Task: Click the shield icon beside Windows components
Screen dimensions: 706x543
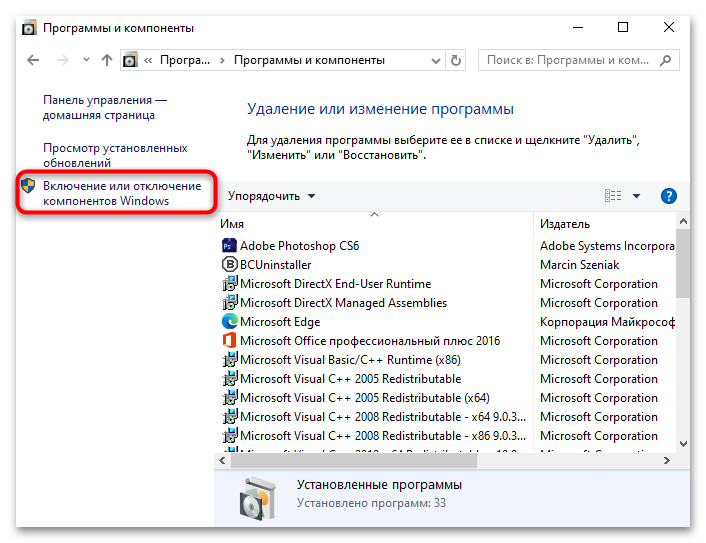Action: pos(28,186)
